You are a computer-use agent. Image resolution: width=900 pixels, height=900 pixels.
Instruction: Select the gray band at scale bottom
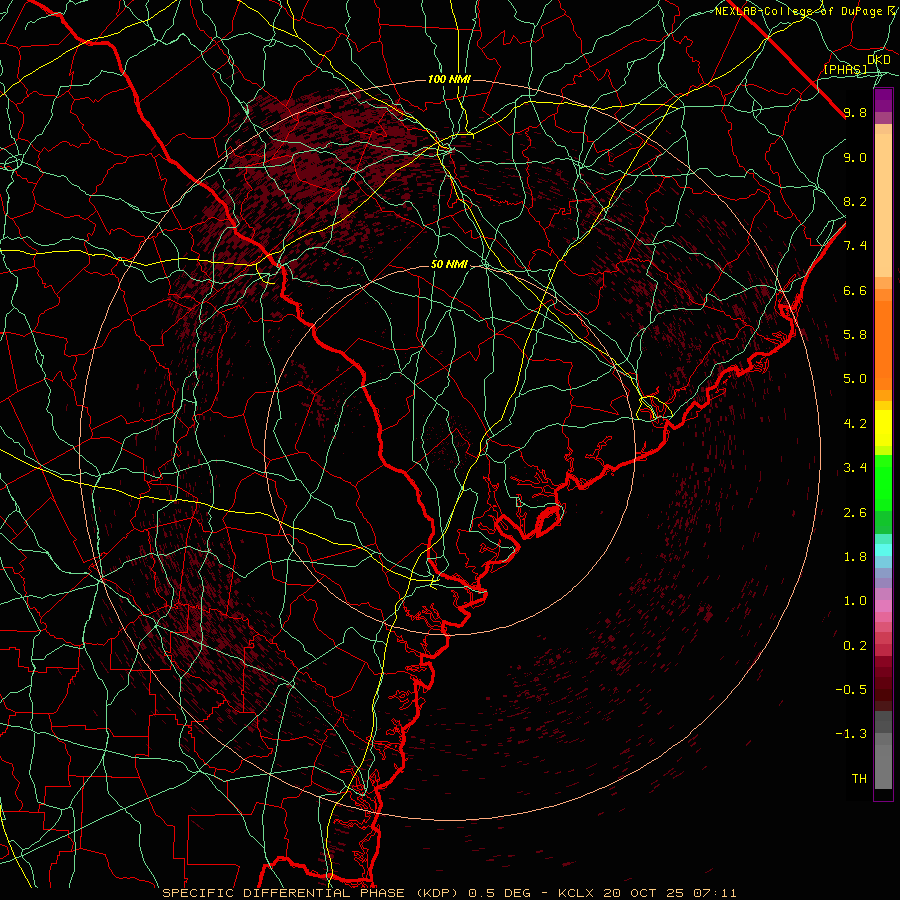(x=883, y=766)
